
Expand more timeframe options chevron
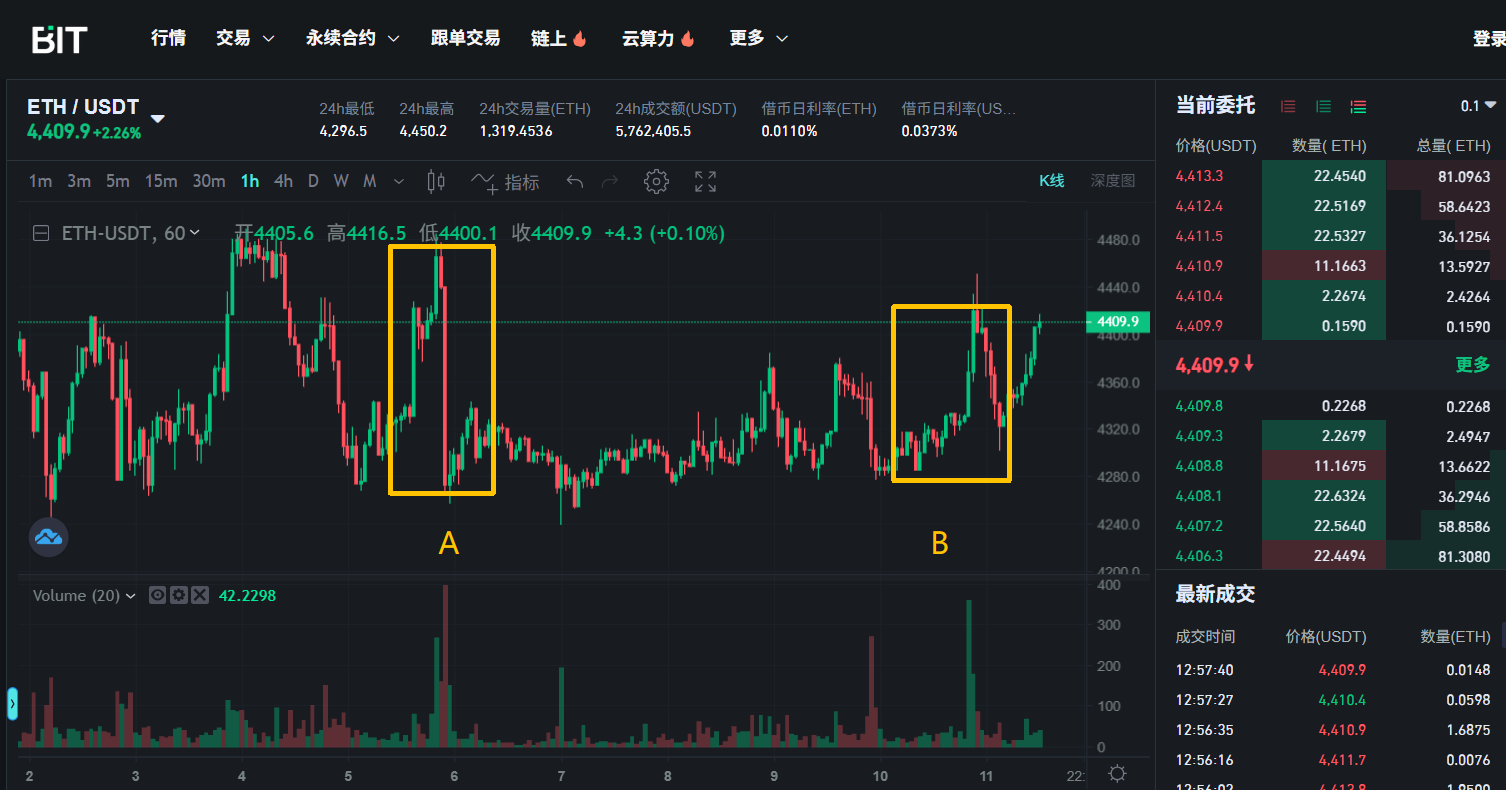400,182
